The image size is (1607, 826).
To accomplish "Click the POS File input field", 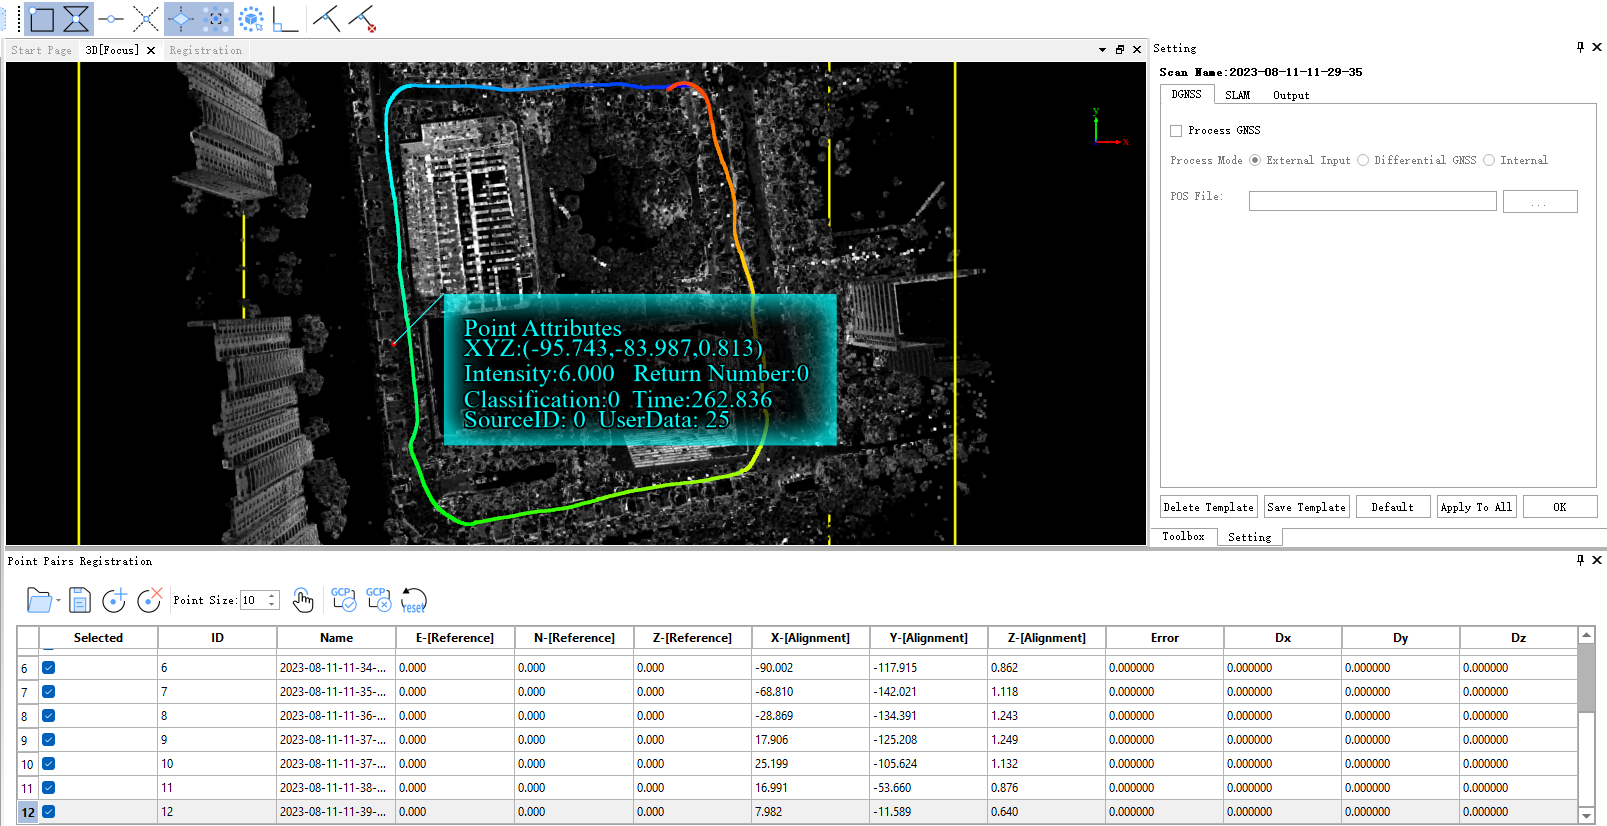I will (1372, 201).
